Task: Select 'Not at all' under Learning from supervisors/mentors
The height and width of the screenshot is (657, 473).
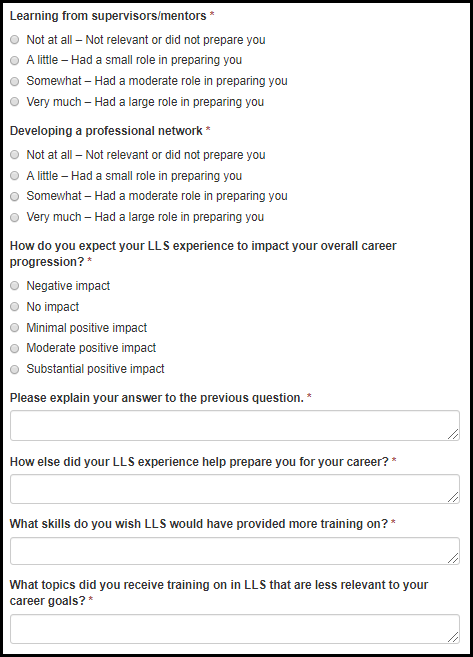Action: 15,40
